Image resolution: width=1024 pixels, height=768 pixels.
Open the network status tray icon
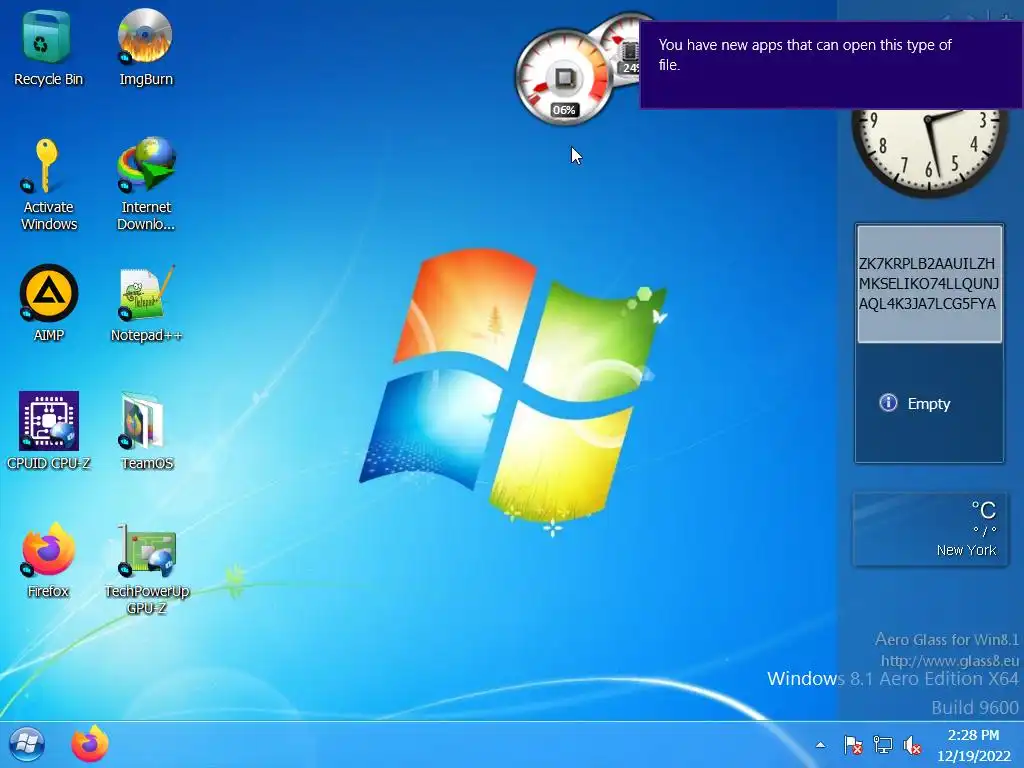[882, 745]
